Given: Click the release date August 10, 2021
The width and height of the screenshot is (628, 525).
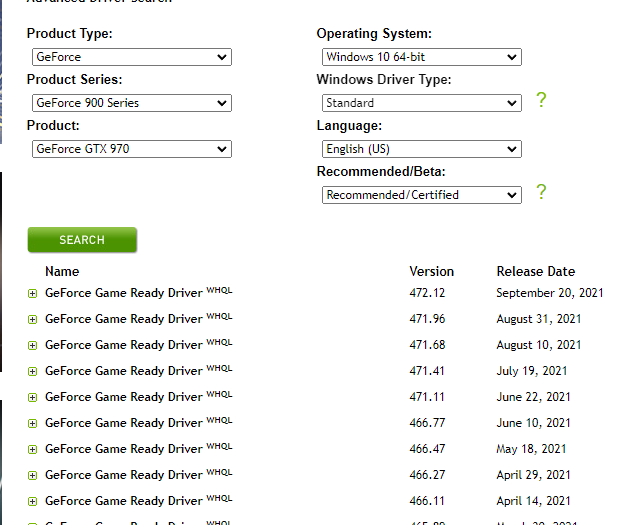Looking at the screenshot, I should pyautogui.click(x=539, y=345).
